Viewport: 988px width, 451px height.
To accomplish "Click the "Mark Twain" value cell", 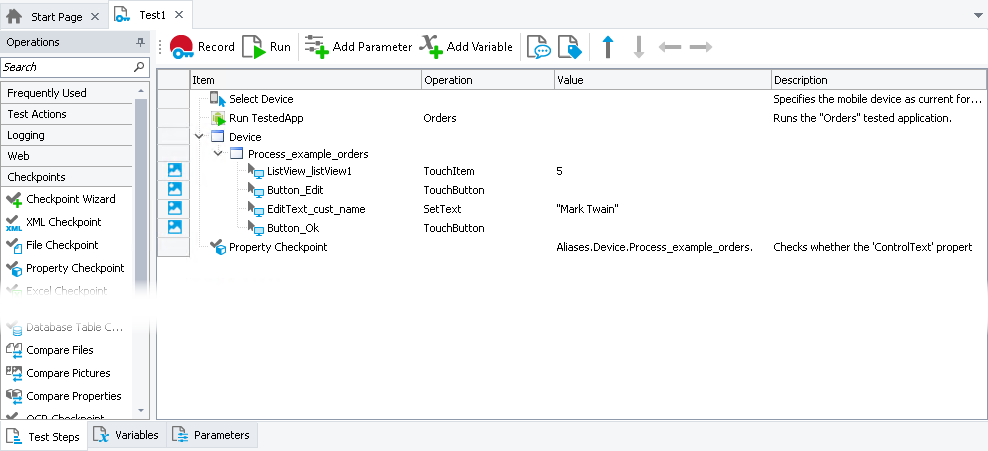I will tap(588, 209).
